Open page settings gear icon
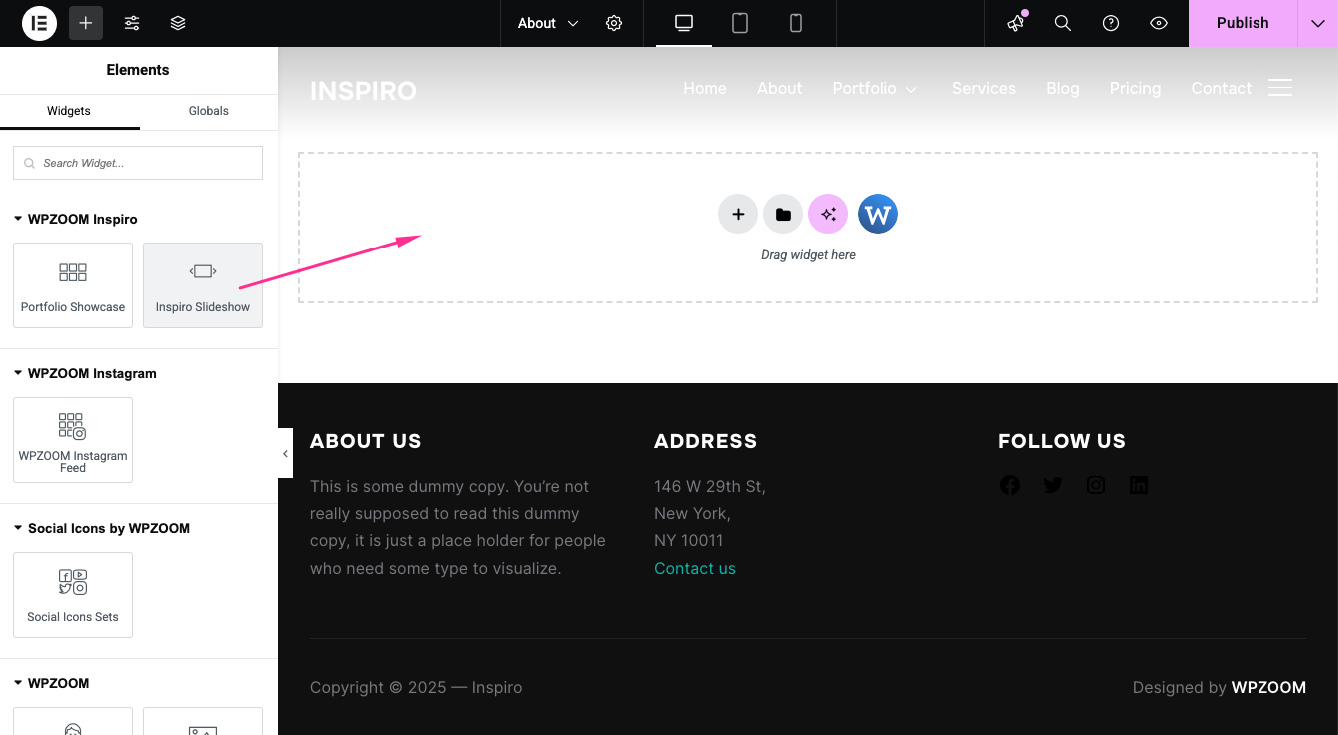This screenshot has height=735, width=1338. 614,23
